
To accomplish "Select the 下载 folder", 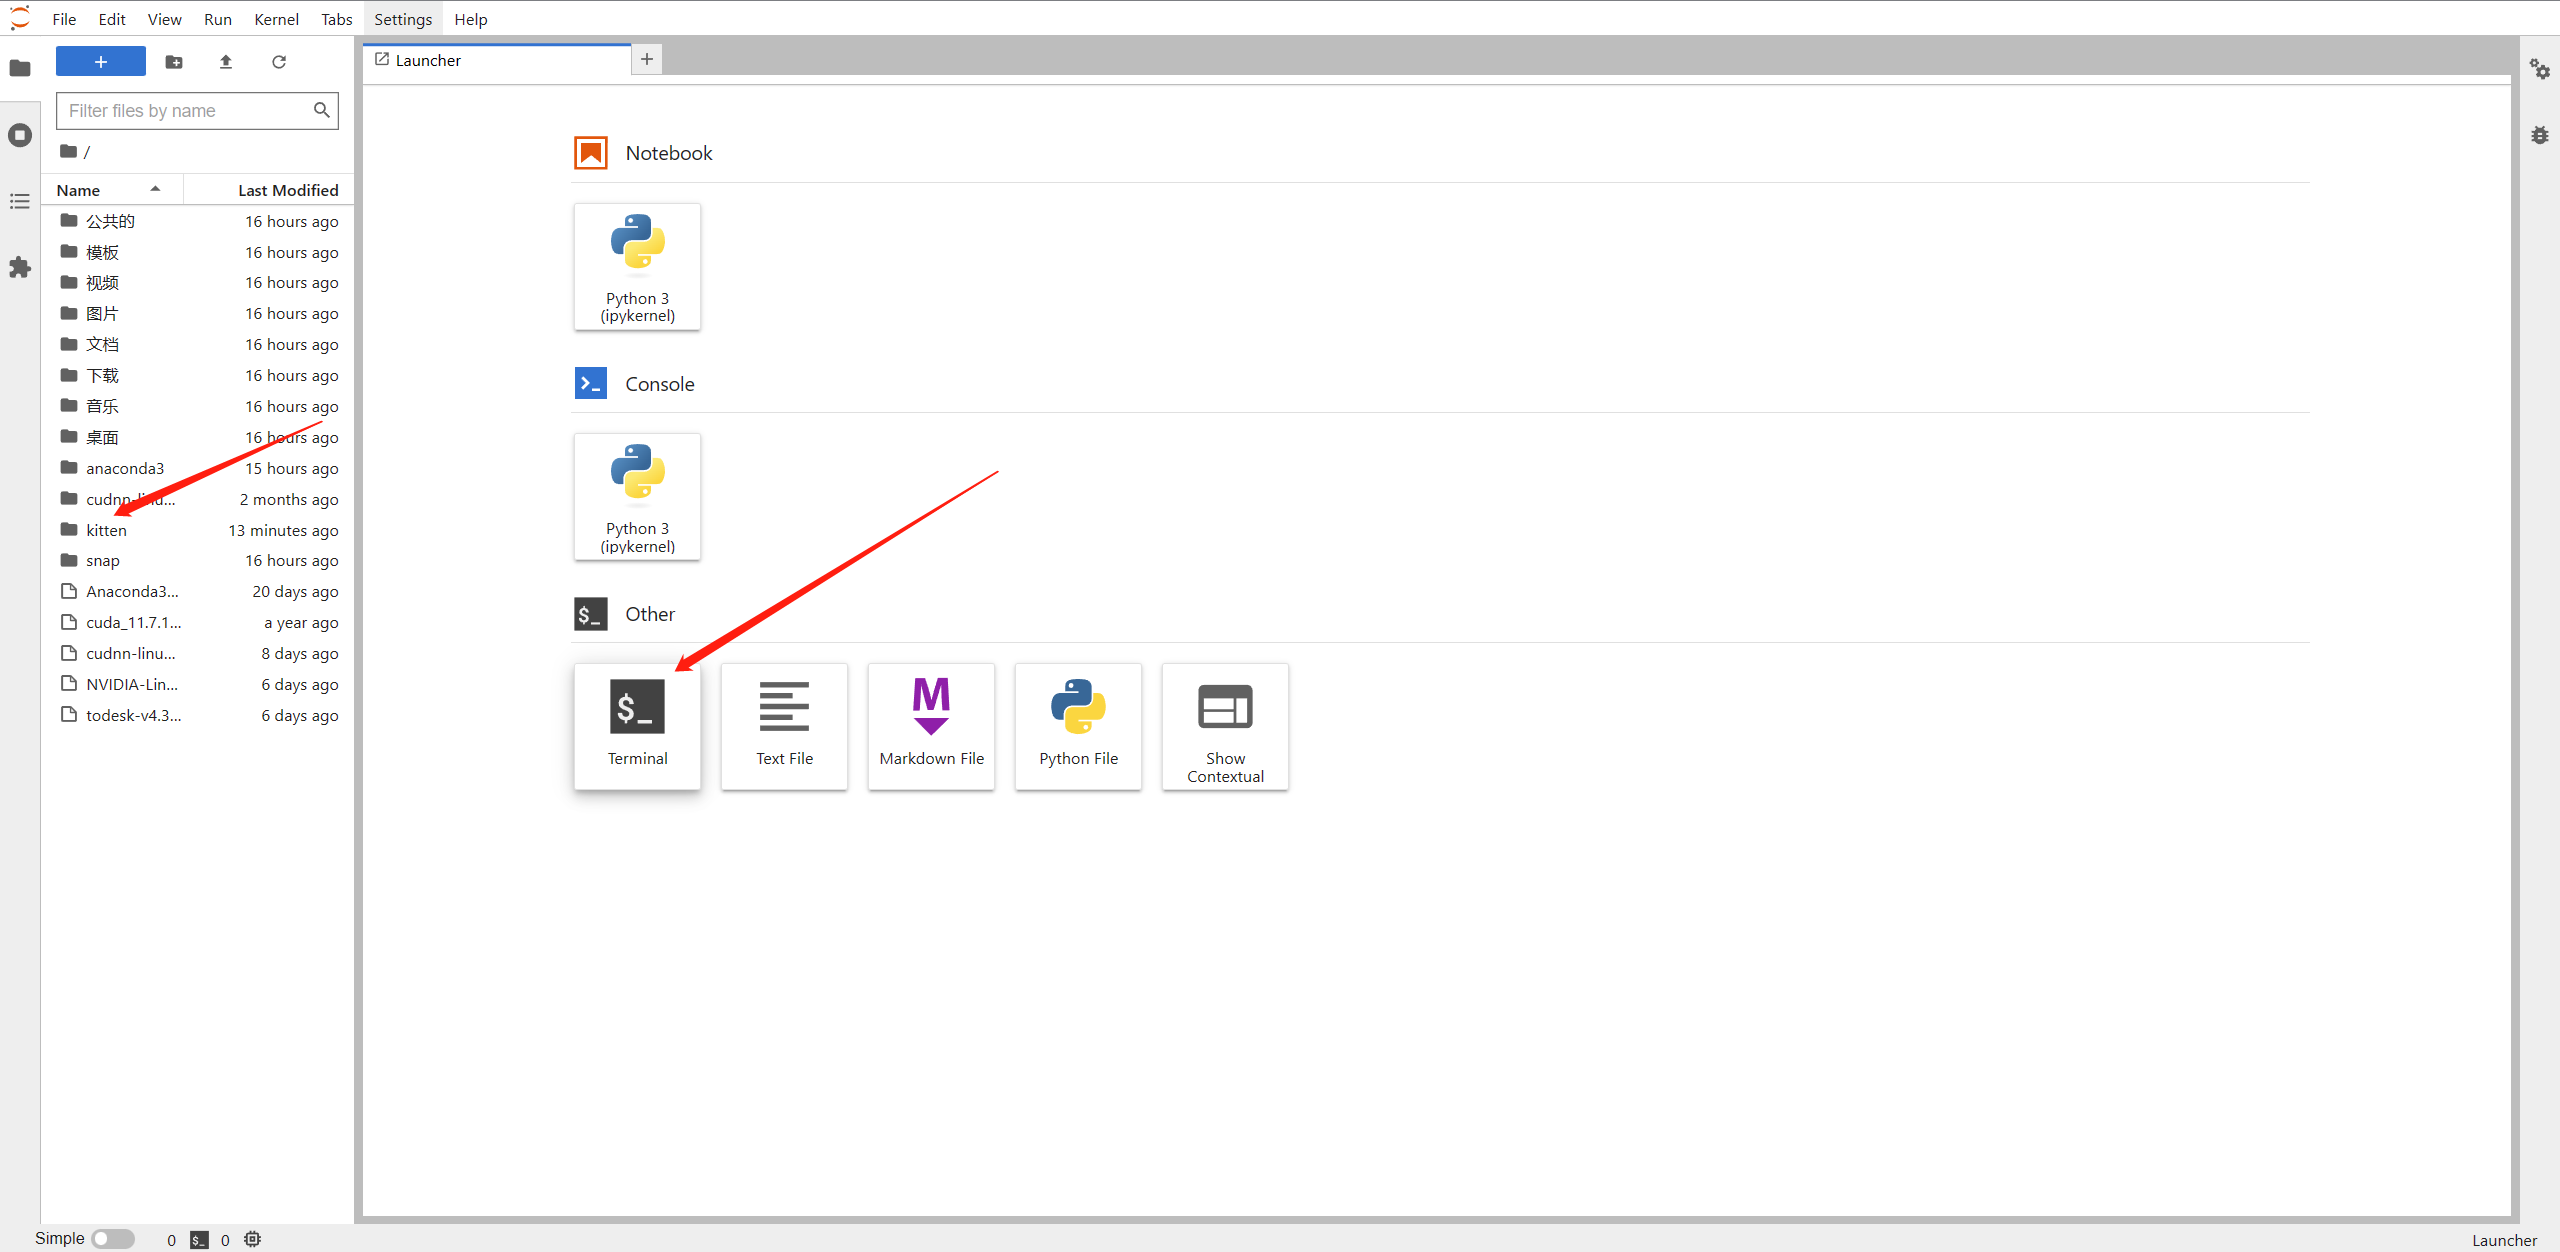I will 198,375.
